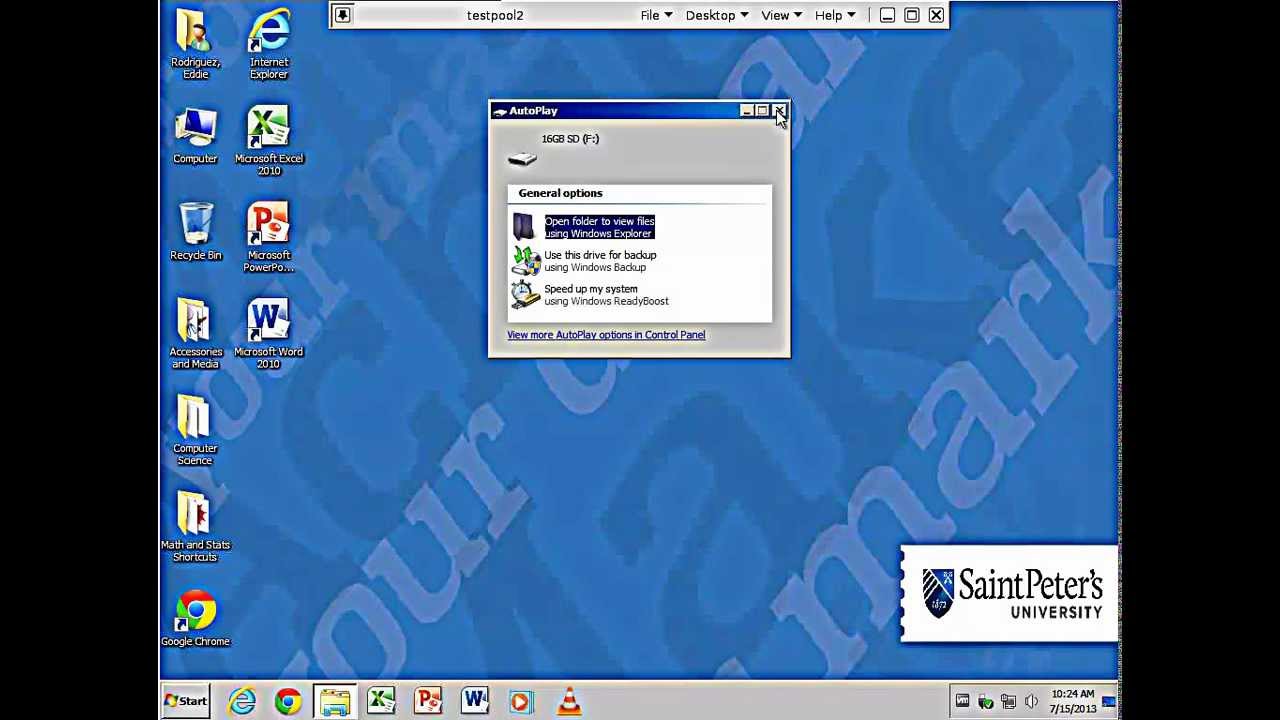This screenshot has height=720, width=1280.
Task: Click the volume speaker tray icon
Action: point(1031,702)
